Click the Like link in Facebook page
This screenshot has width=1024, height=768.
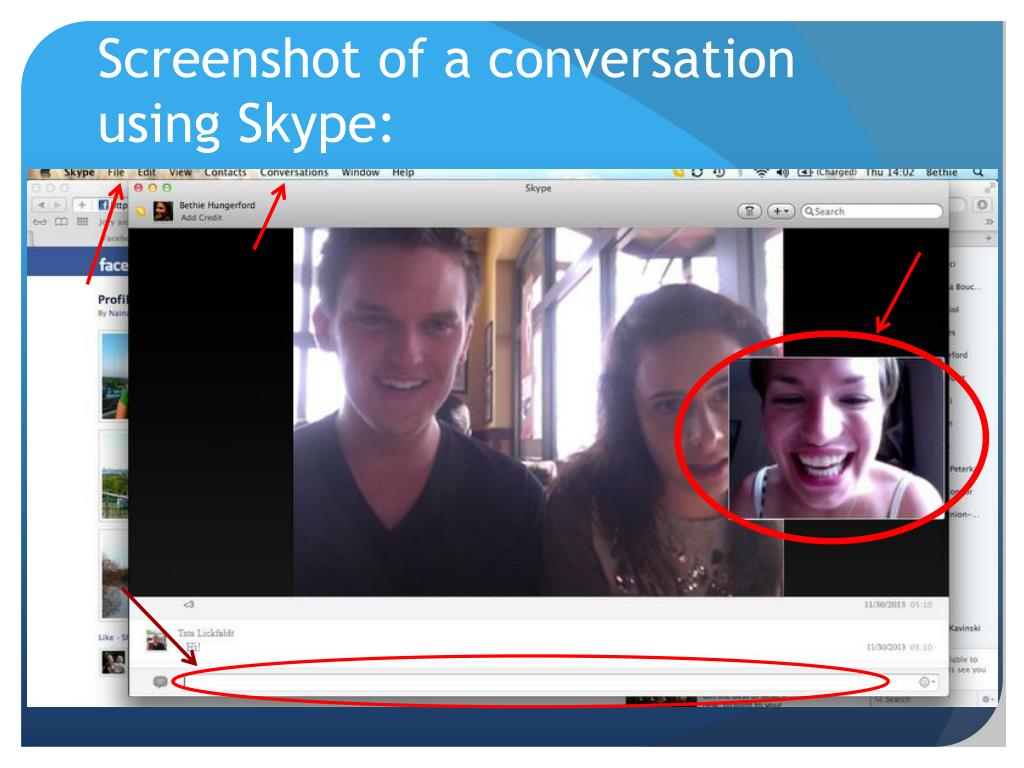tap(106, 637)
